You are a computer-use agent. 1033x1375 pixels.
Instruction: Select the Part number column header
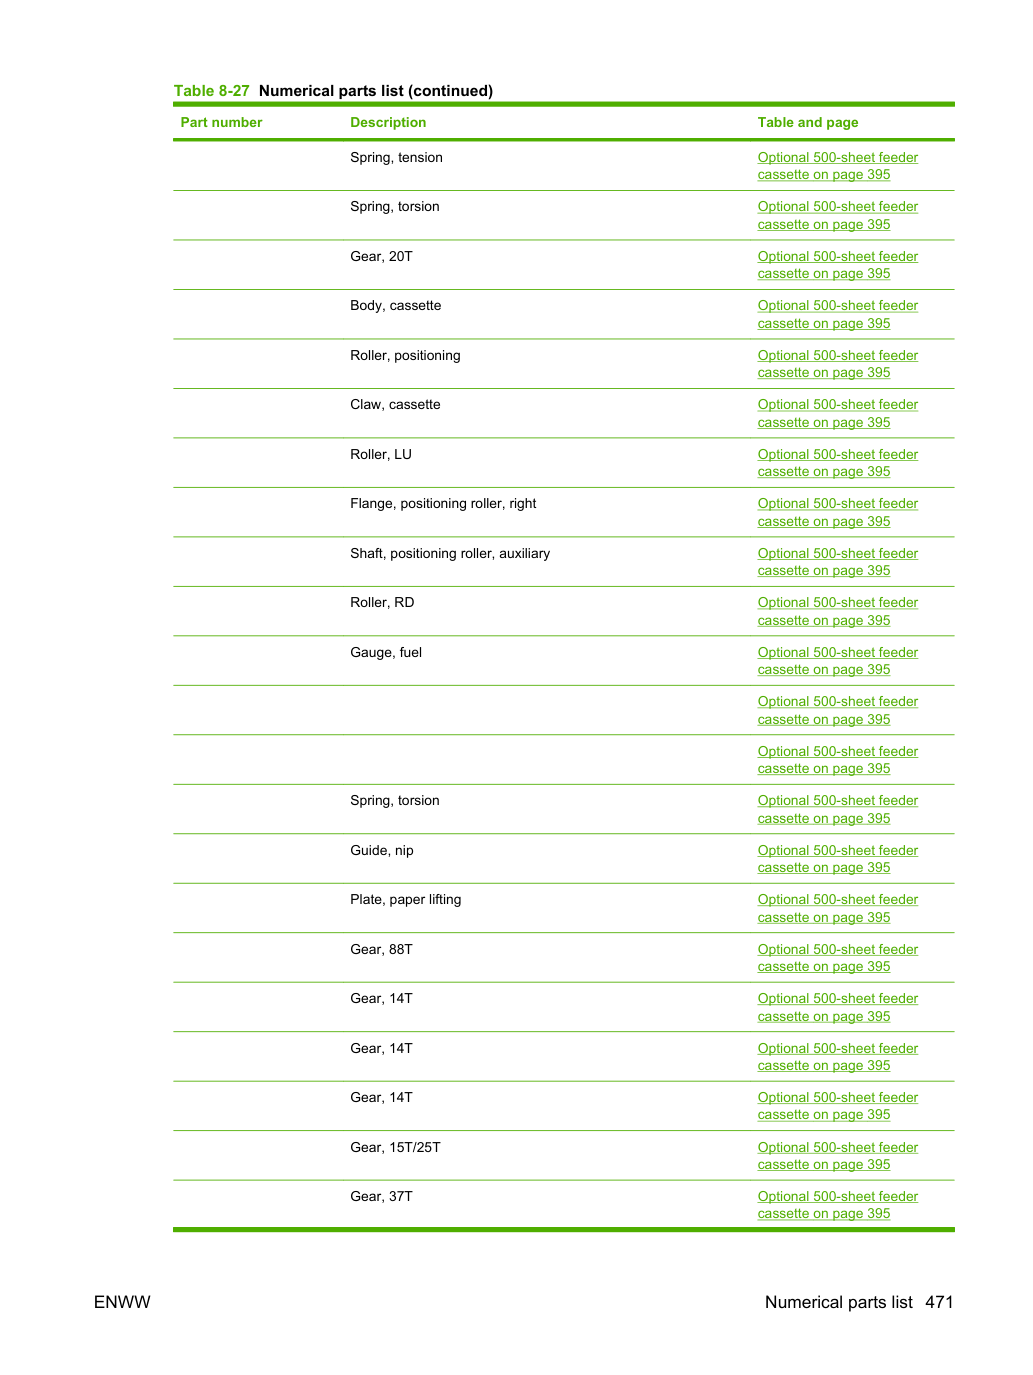(x=221, y=122)
